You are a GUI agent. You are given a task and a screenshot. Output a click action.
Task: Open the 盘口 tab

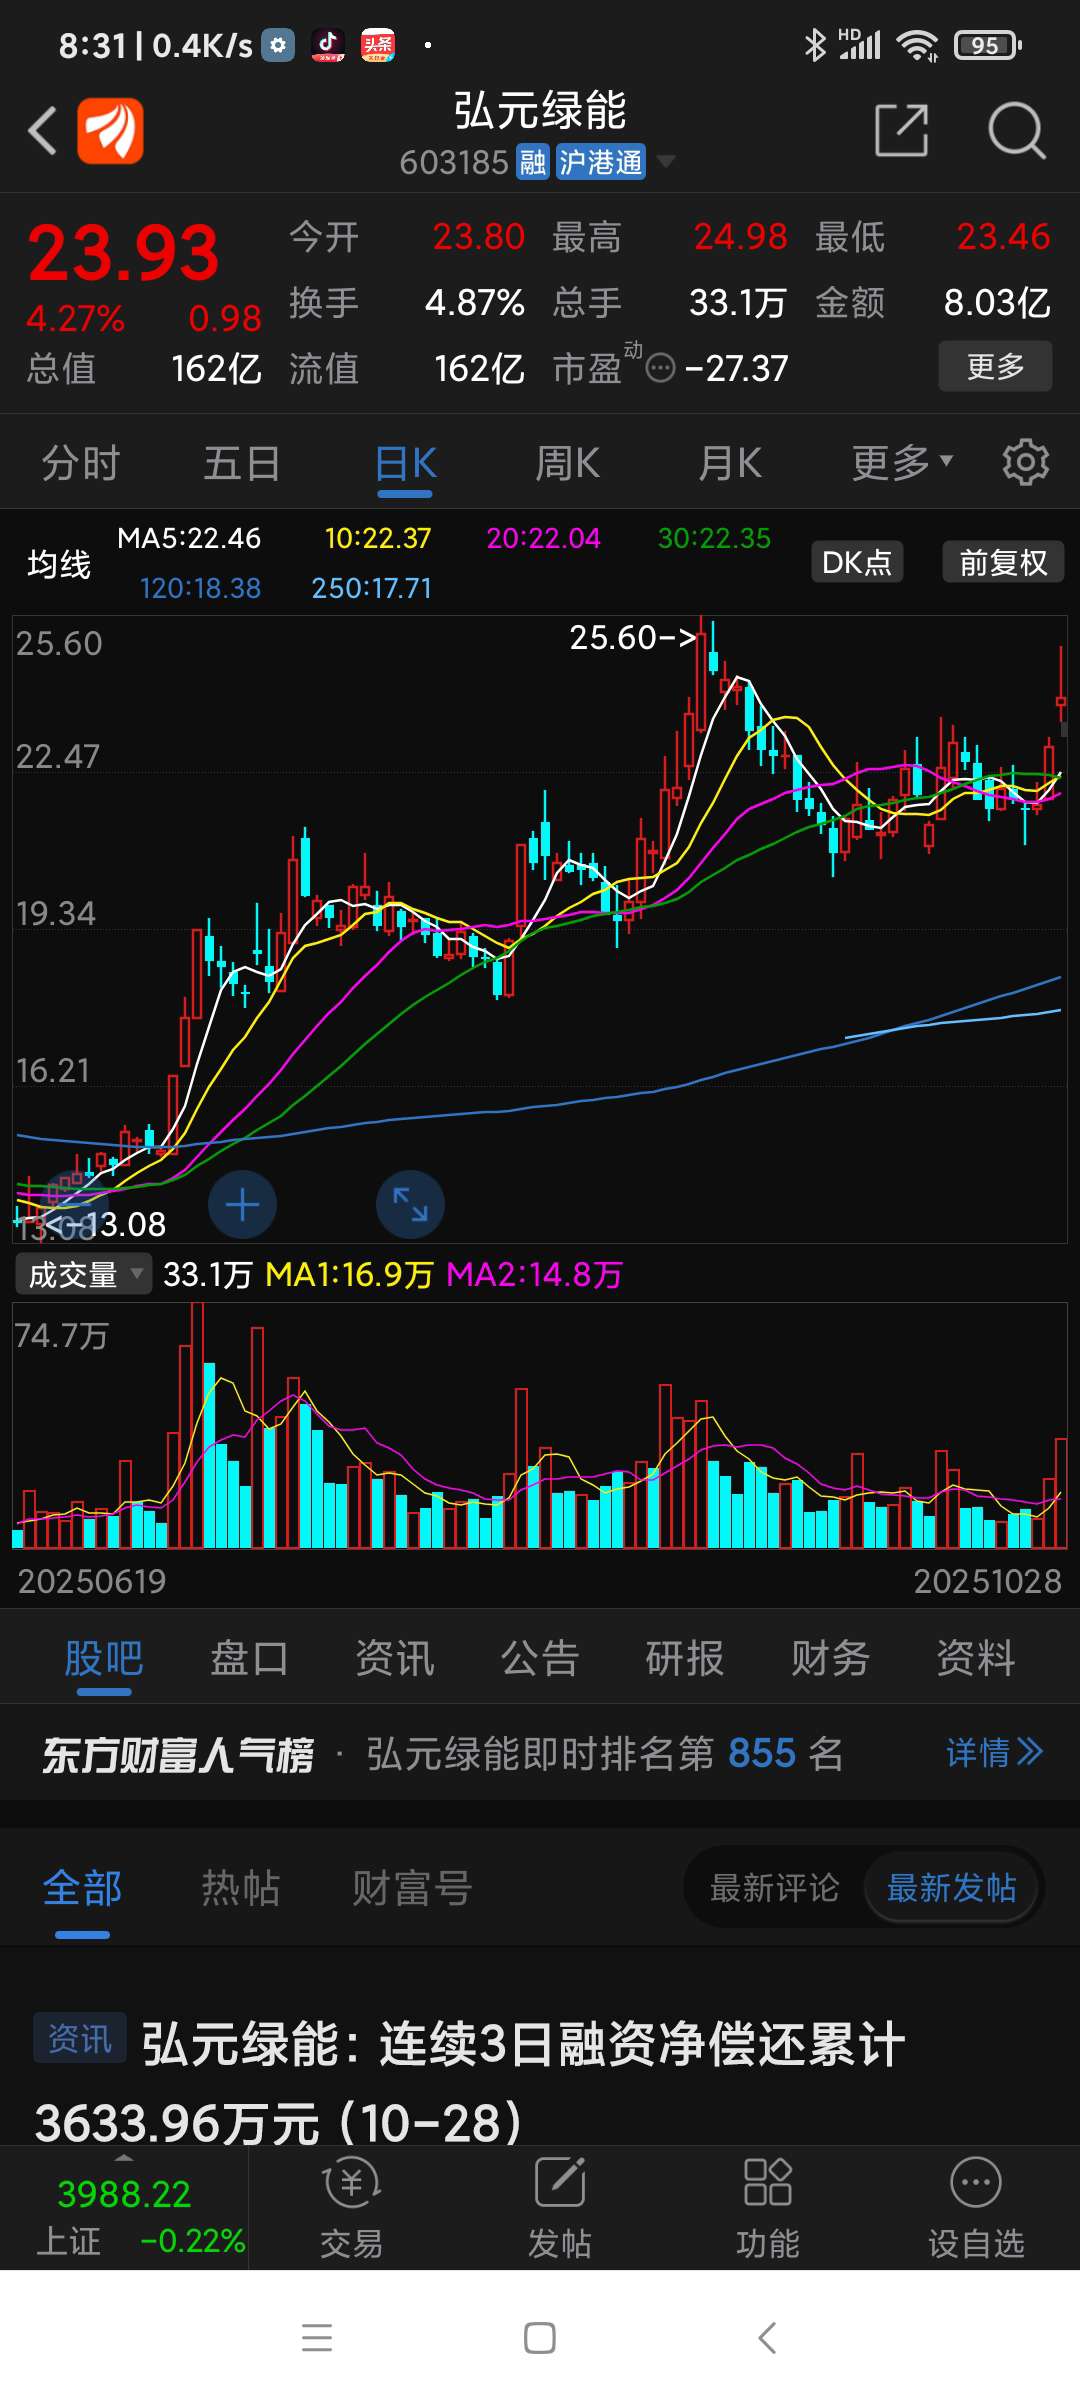(x=249, y=1658)
